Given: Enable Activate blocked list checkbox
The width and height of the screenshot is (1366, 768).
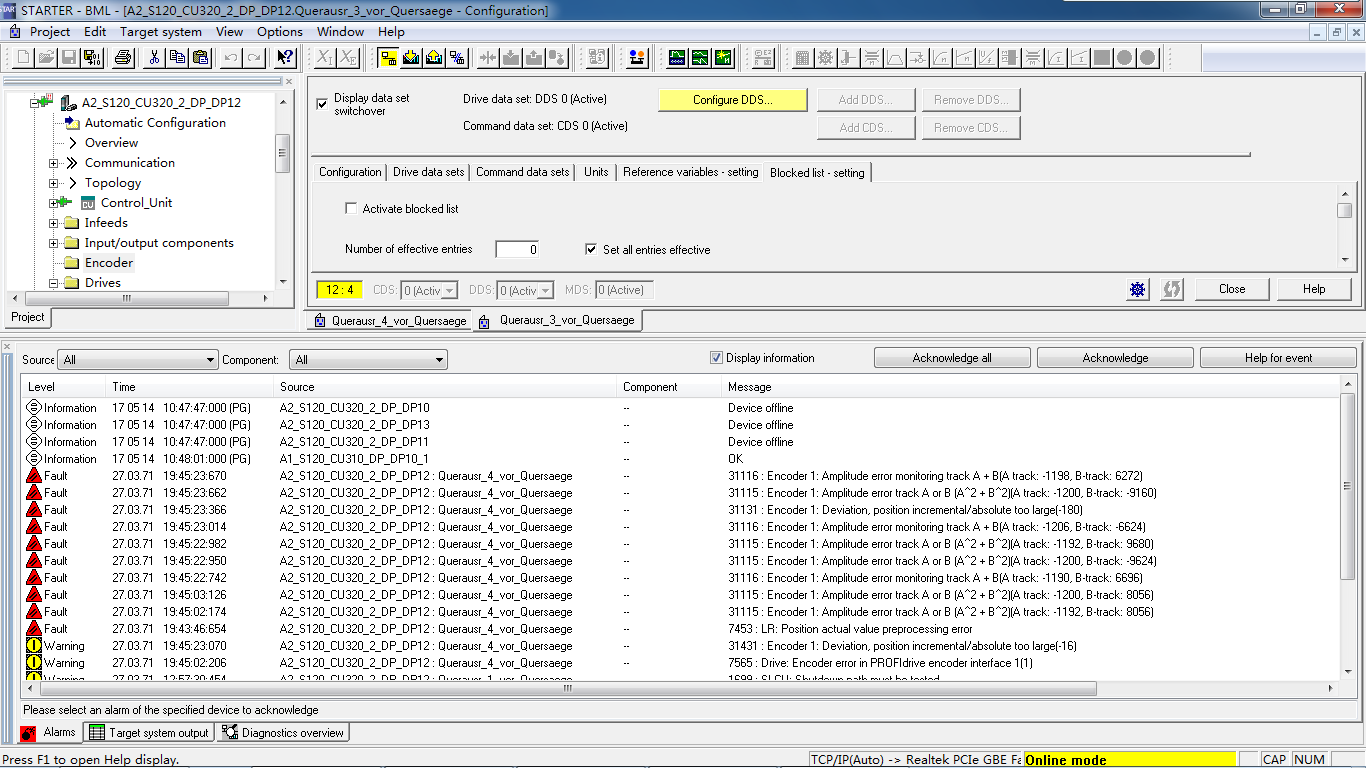Looking at the screenshot, I should (x=351, y=209).
